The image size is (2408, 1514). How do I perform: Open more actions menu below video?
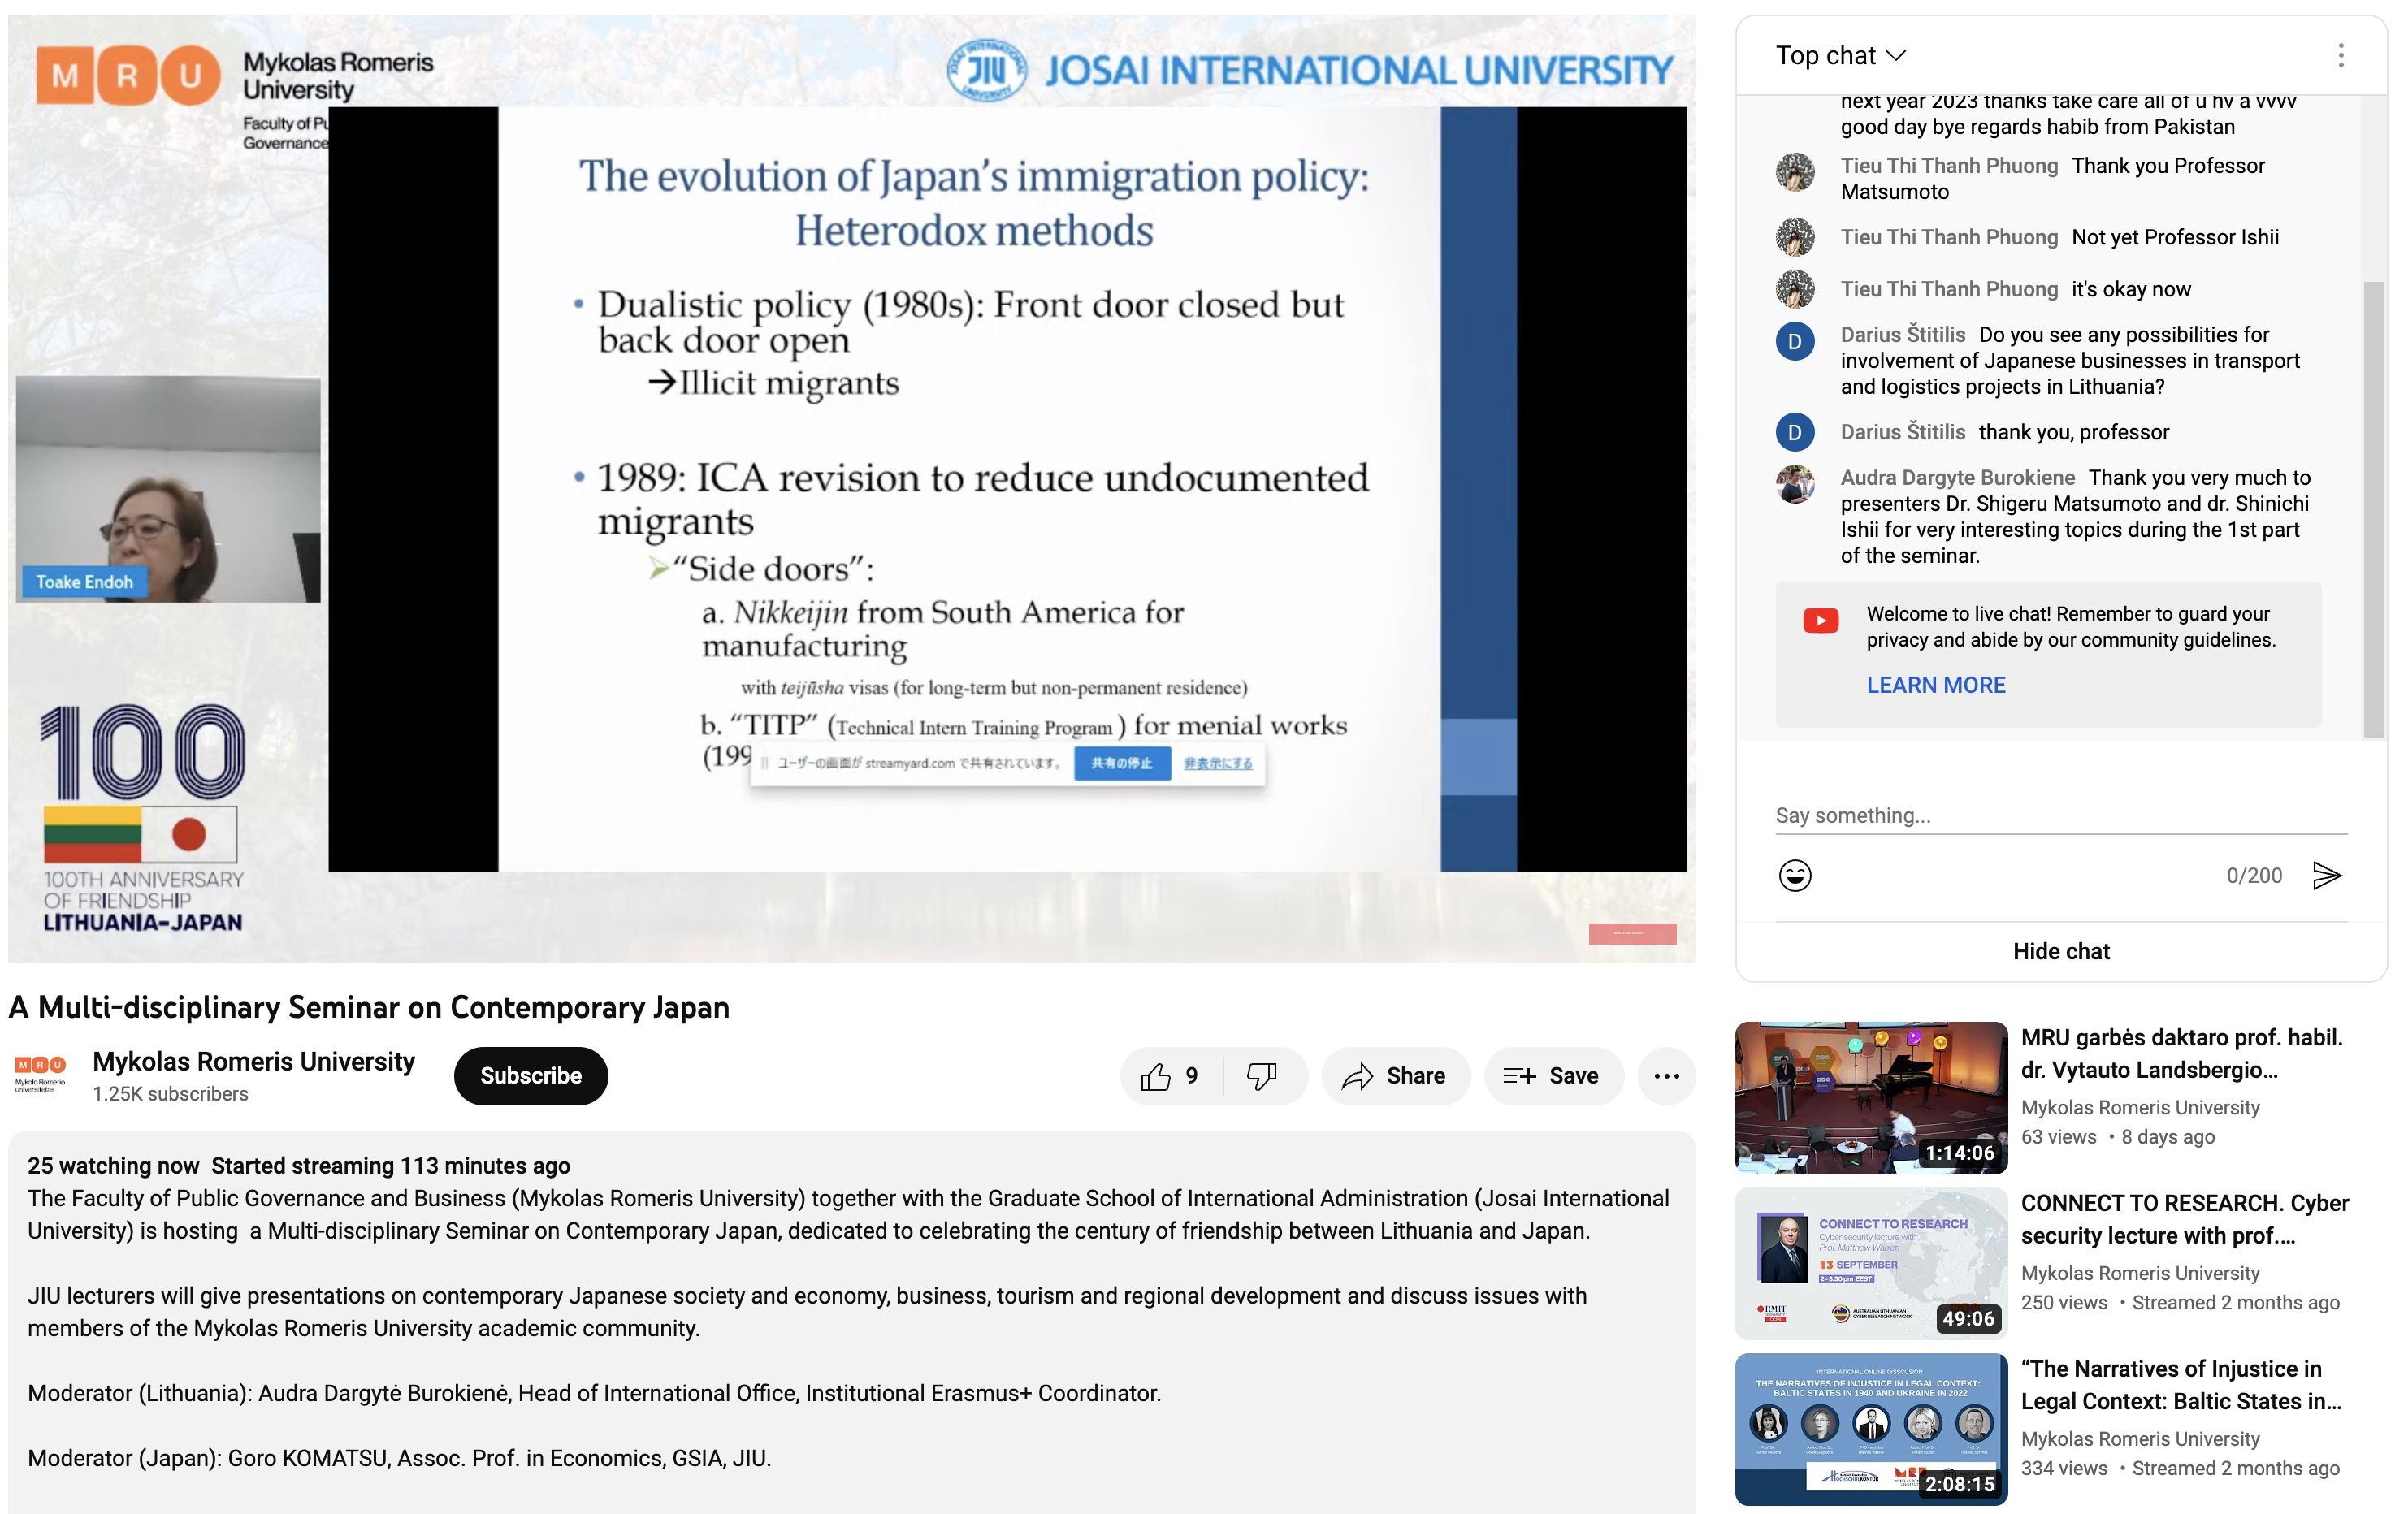coord(1666,1076)
